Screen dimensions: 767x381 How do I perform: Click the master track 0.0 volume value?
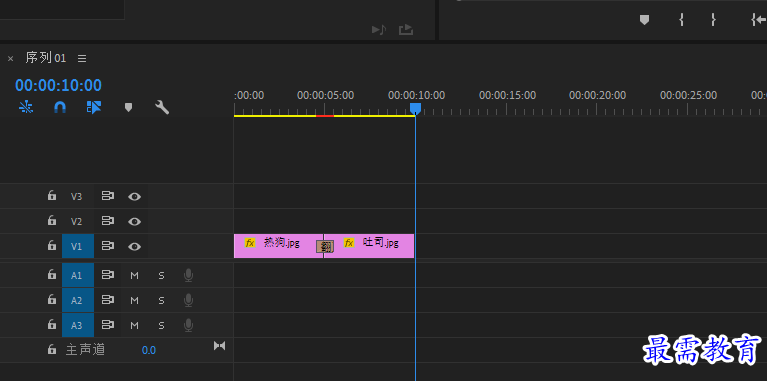click(x=149, y=350)
